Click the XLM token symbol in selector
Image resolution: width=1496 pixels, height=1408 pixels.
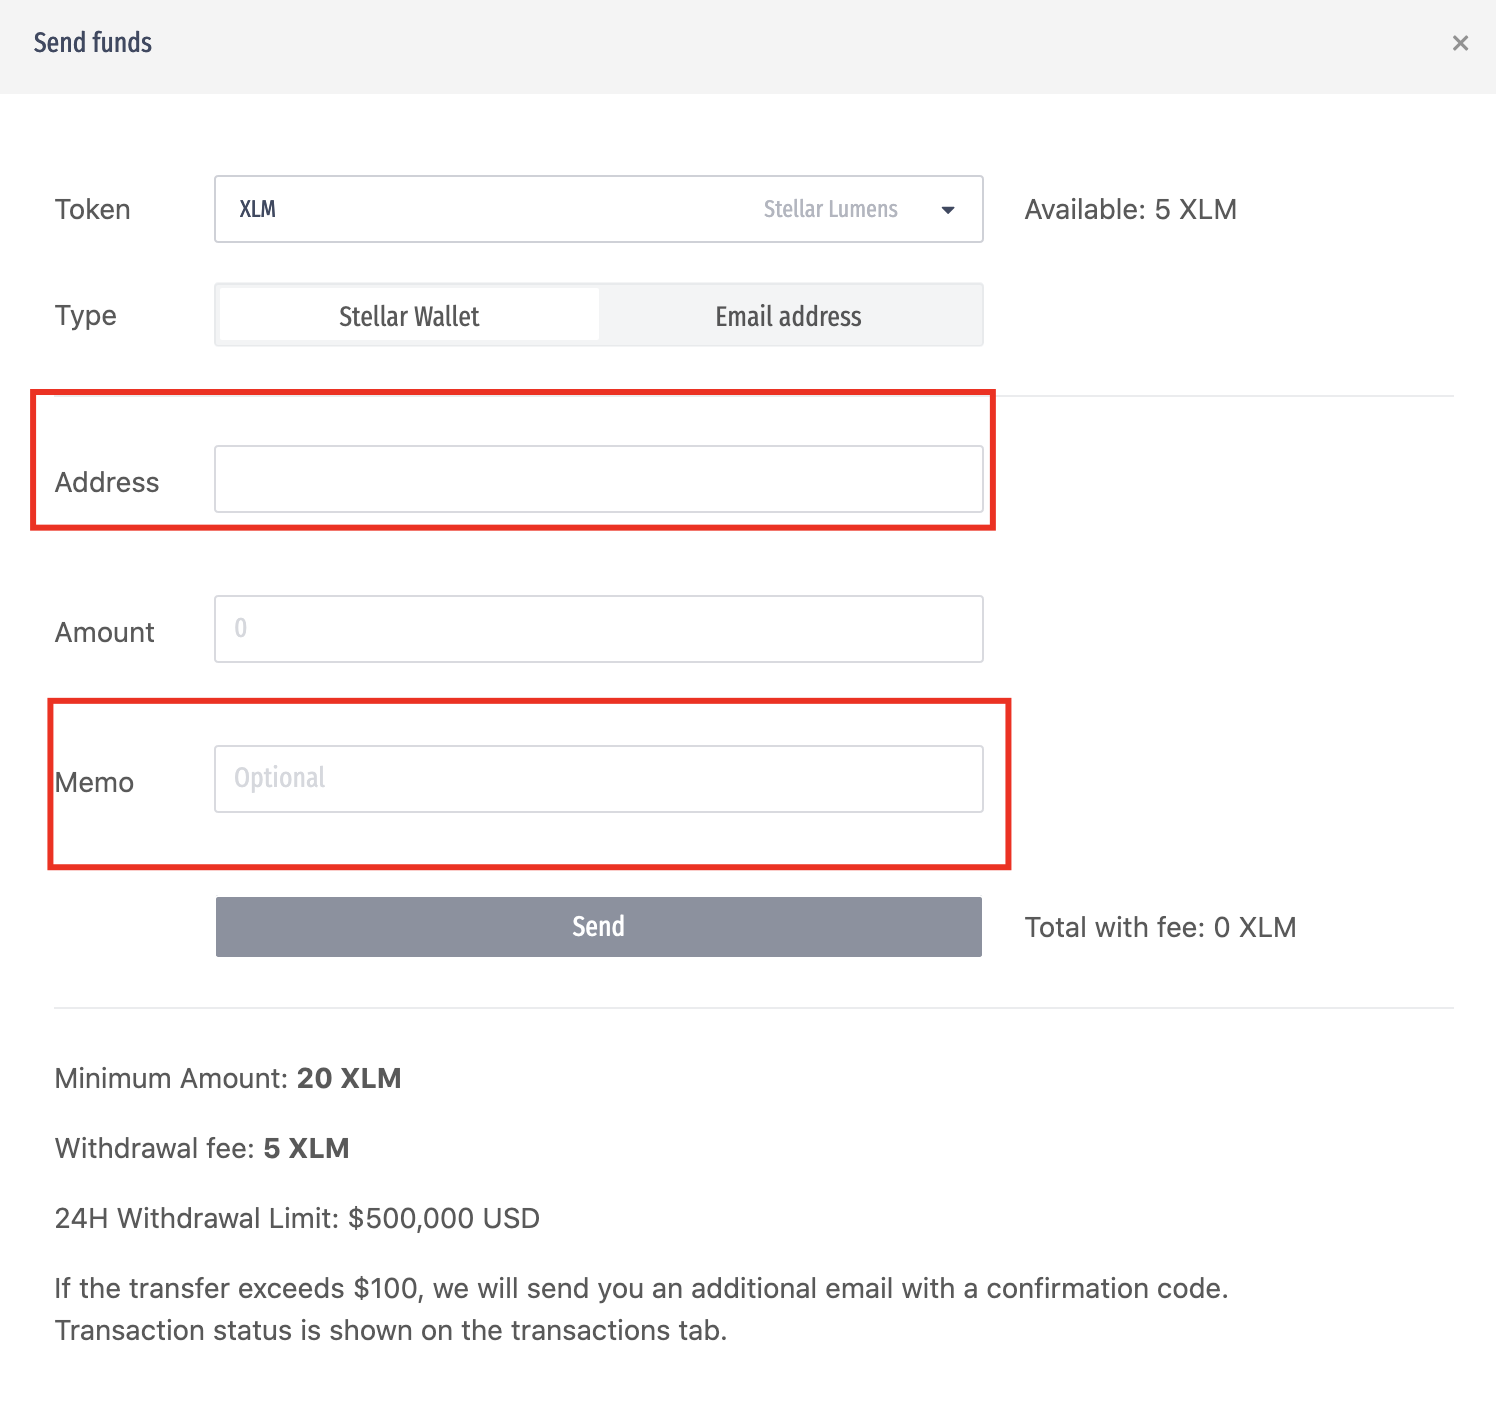258,210
